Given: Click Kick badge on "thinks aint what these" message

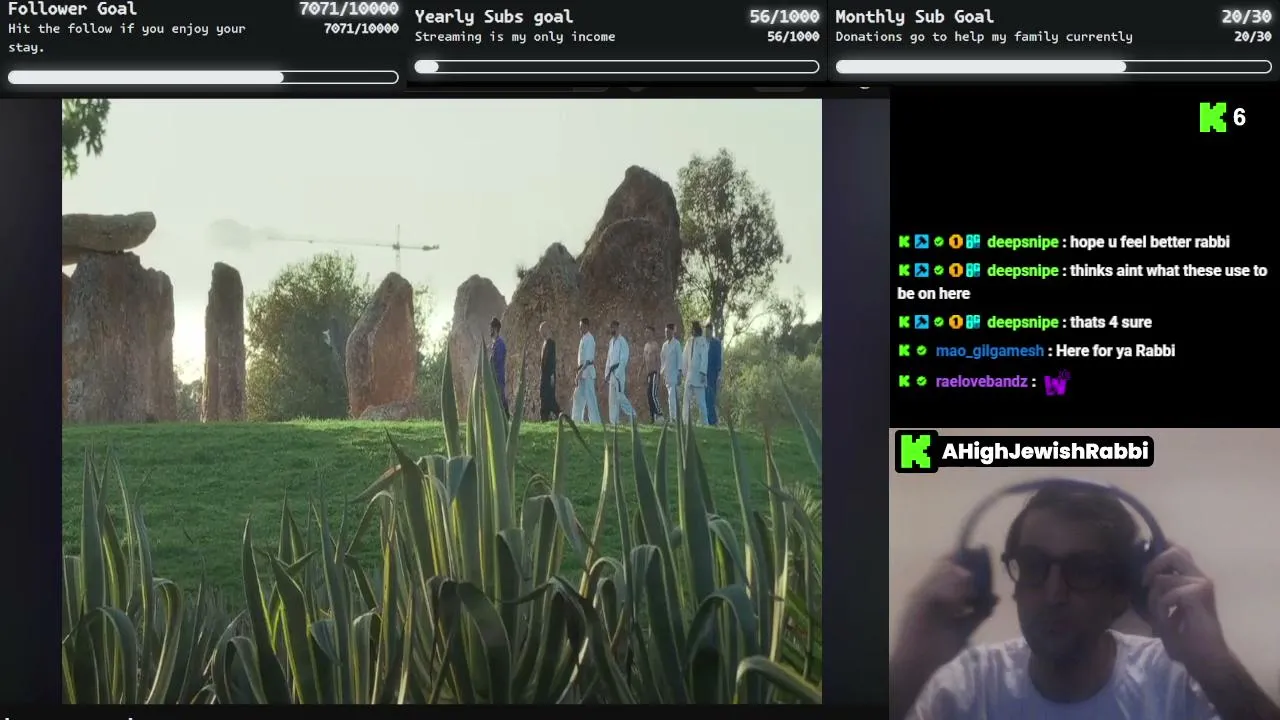Looking at the screenshot, I should coord(904,270).
